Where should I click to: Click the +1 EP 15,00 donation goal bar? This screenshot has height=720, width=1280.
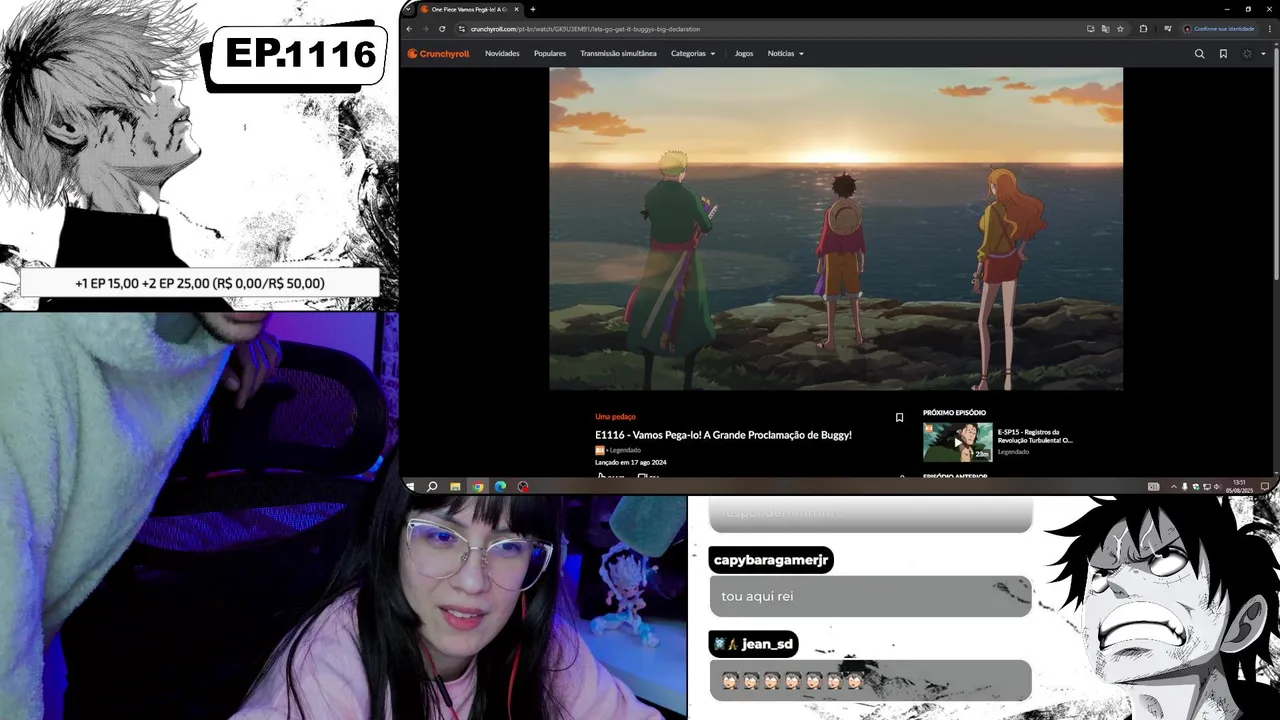click(x=200, y=283)
